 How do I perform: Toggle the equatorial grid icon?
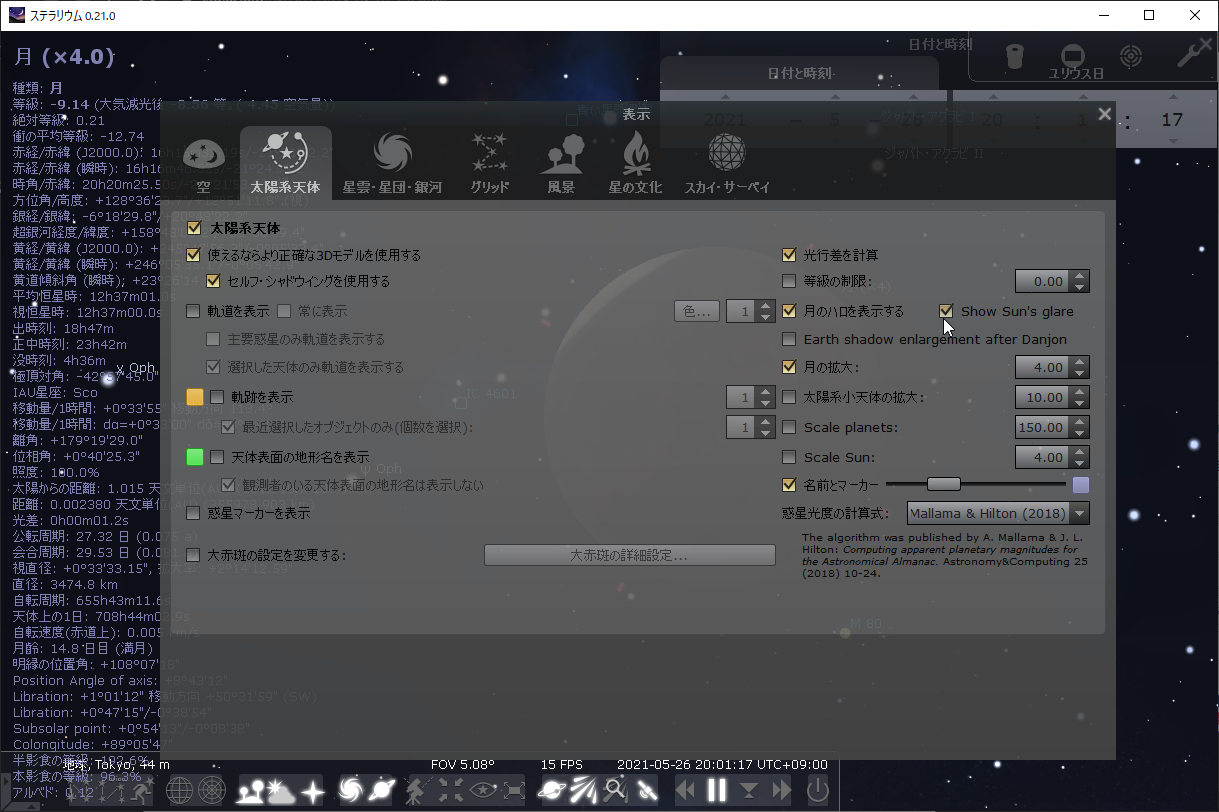(181, 790)
